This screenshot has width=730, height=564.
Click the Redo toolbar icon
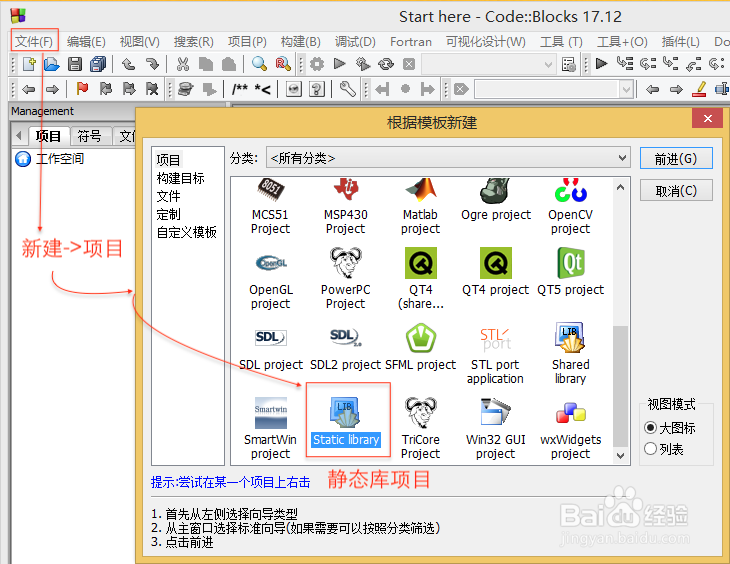coord(152,64)
